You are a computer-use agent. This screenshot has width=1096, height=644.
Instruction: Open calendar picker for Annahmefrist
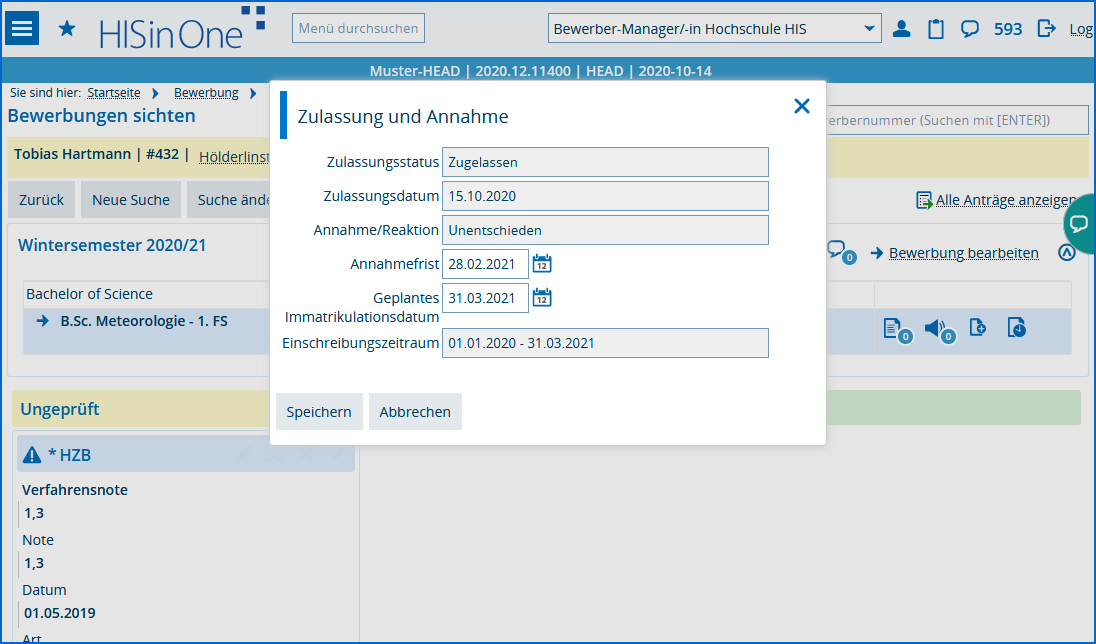pos(542,264)
